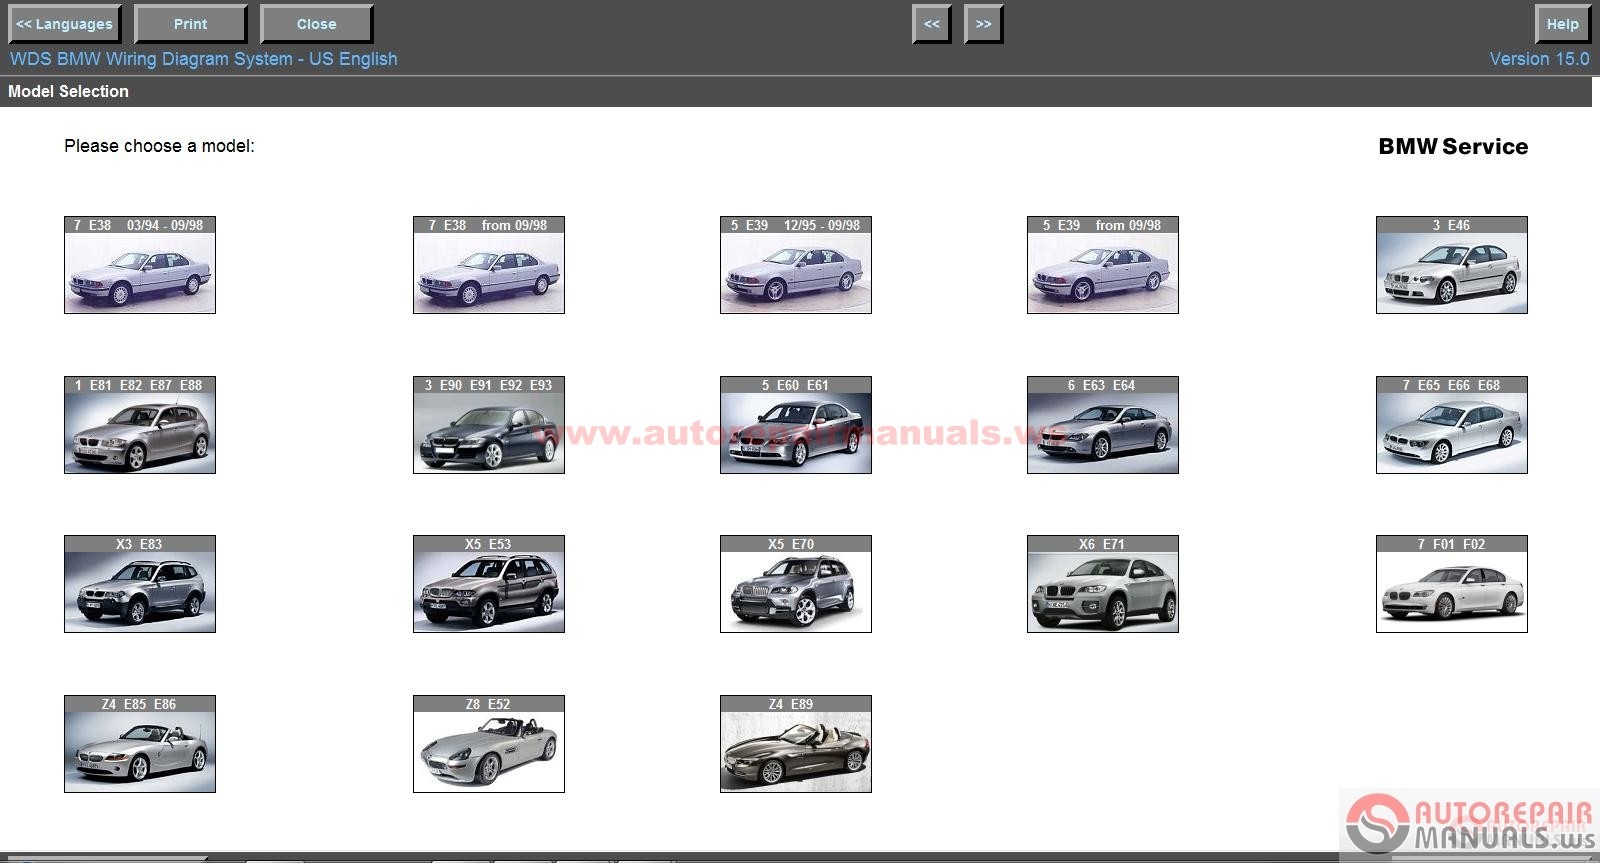
Task: Go forward with the >> navigation button
Action: tap(983, 24)
